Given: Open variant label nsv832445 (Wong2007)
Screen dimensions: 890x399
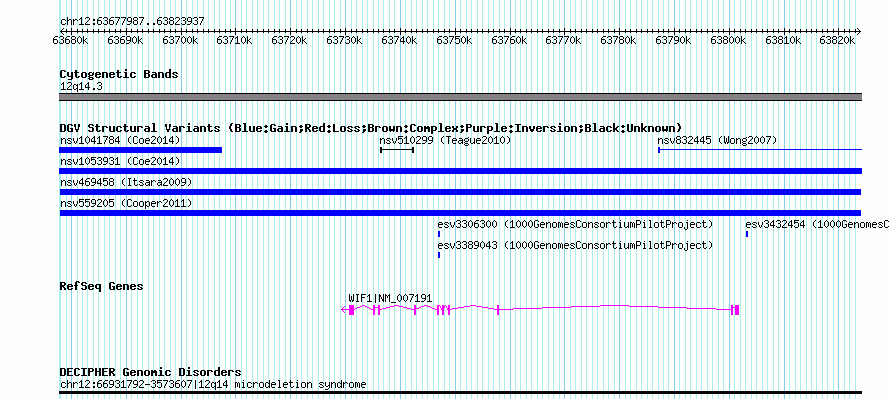Looking at the screenshot, I should pyautogui.click(x=717, y=140).
